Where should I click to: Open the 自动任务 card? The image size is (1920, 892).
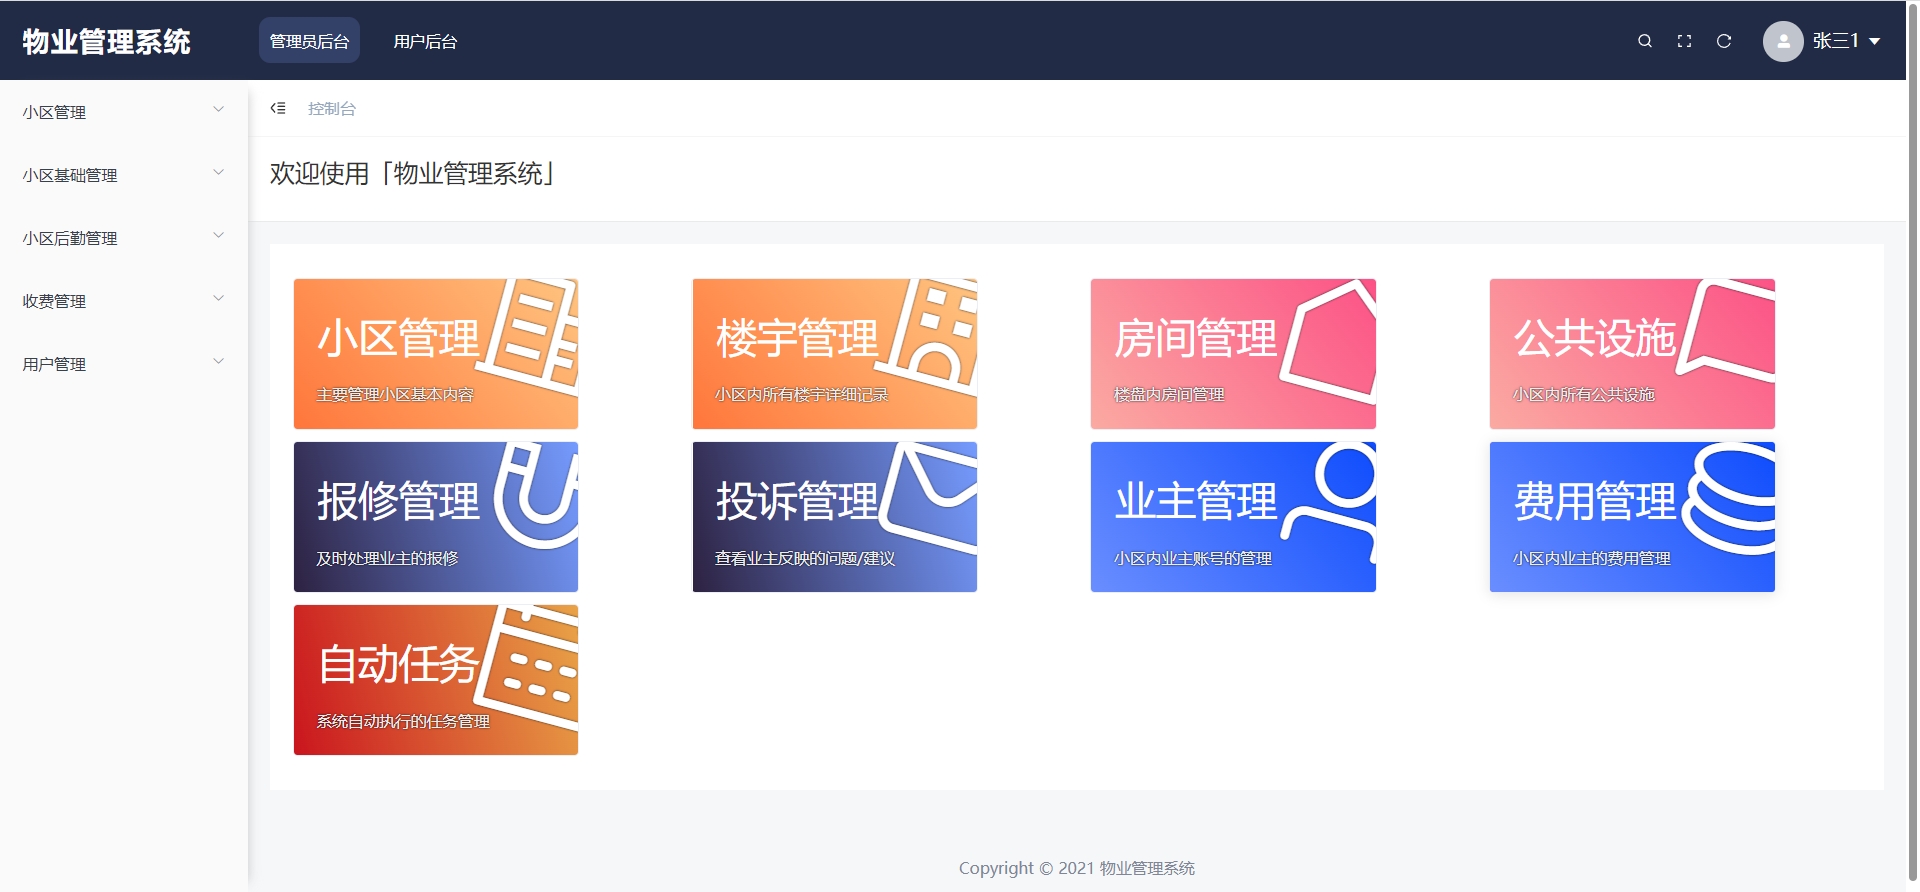point(436,680)
